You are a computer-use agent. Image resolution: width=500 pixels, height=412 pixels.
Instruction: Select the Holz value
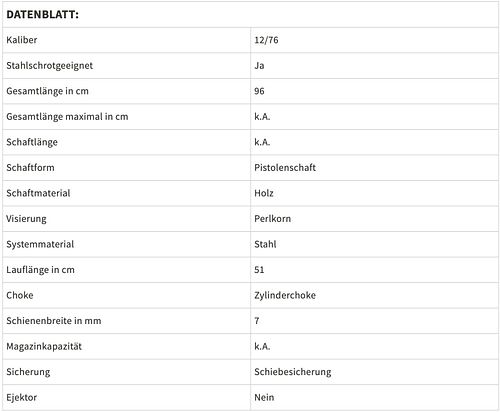[x=264, y=193]
